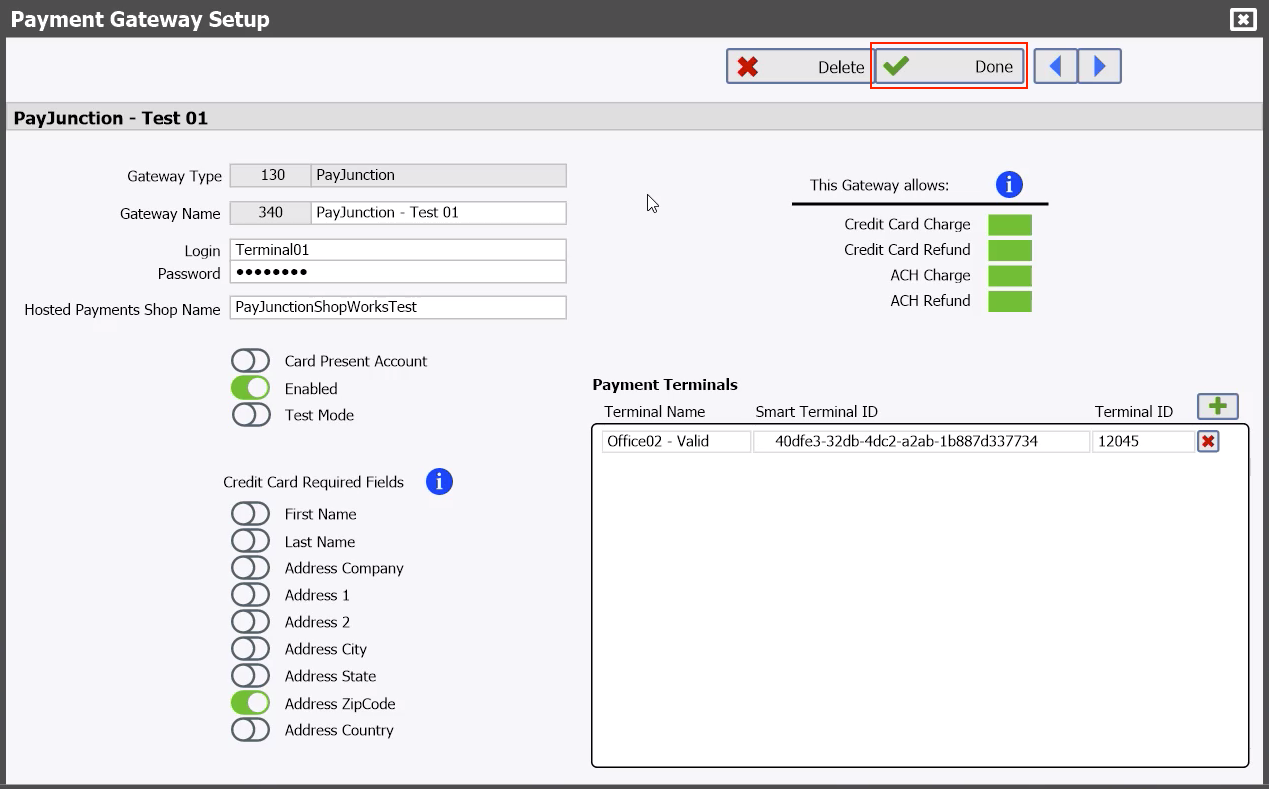Remove the Office02 - Valid terminal row
This screenshot has width=1269, height=789.
point(1208,441)
